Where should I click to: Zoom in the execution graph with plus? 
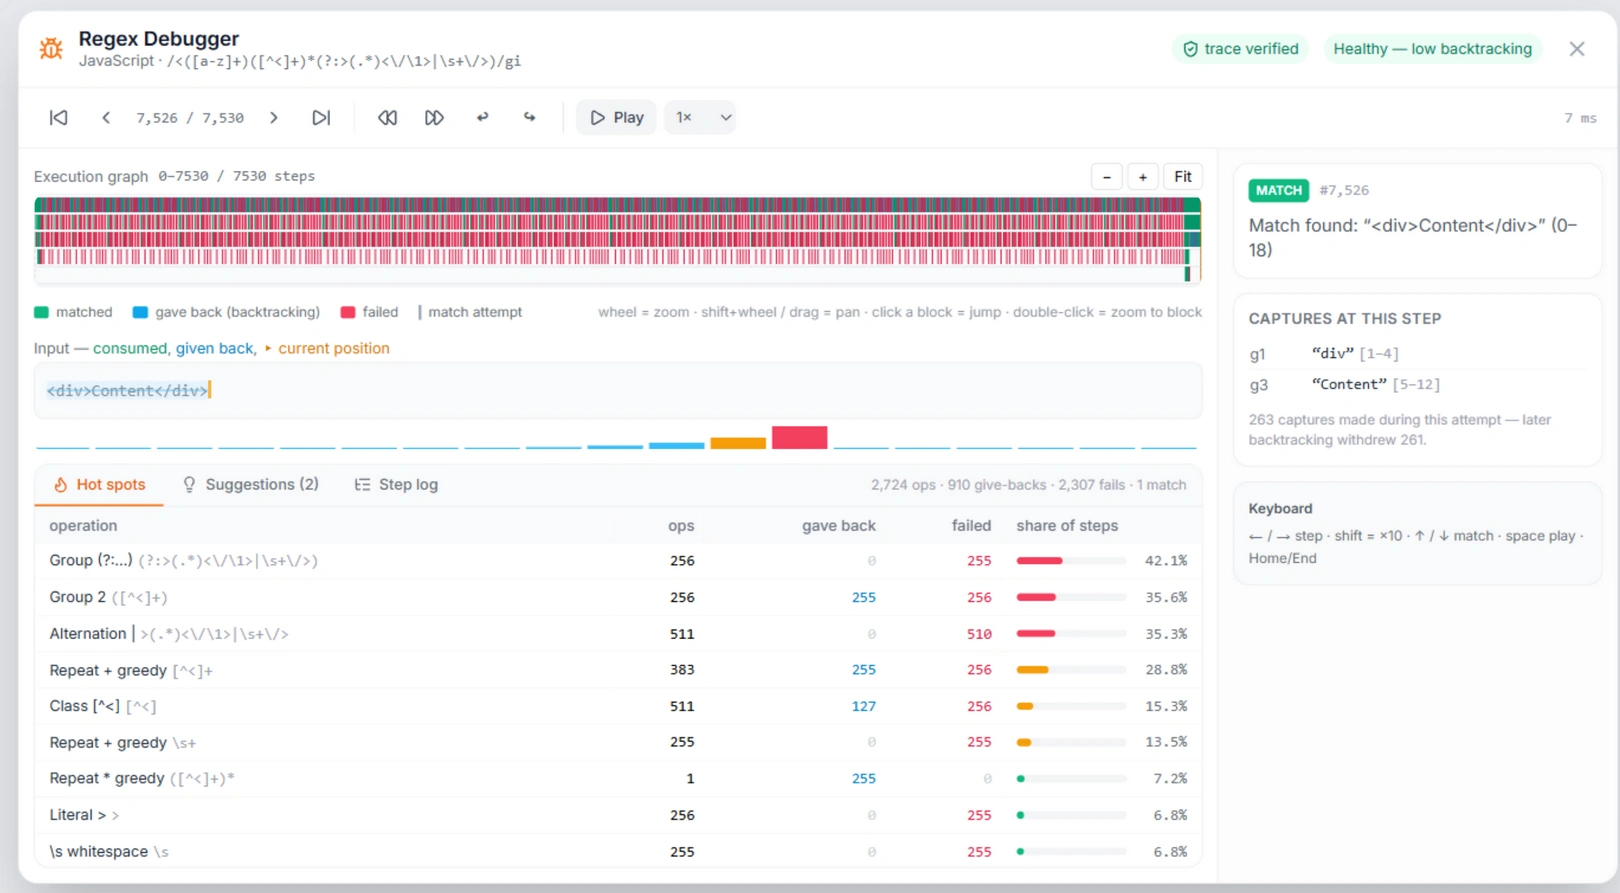click(1142, 177)
